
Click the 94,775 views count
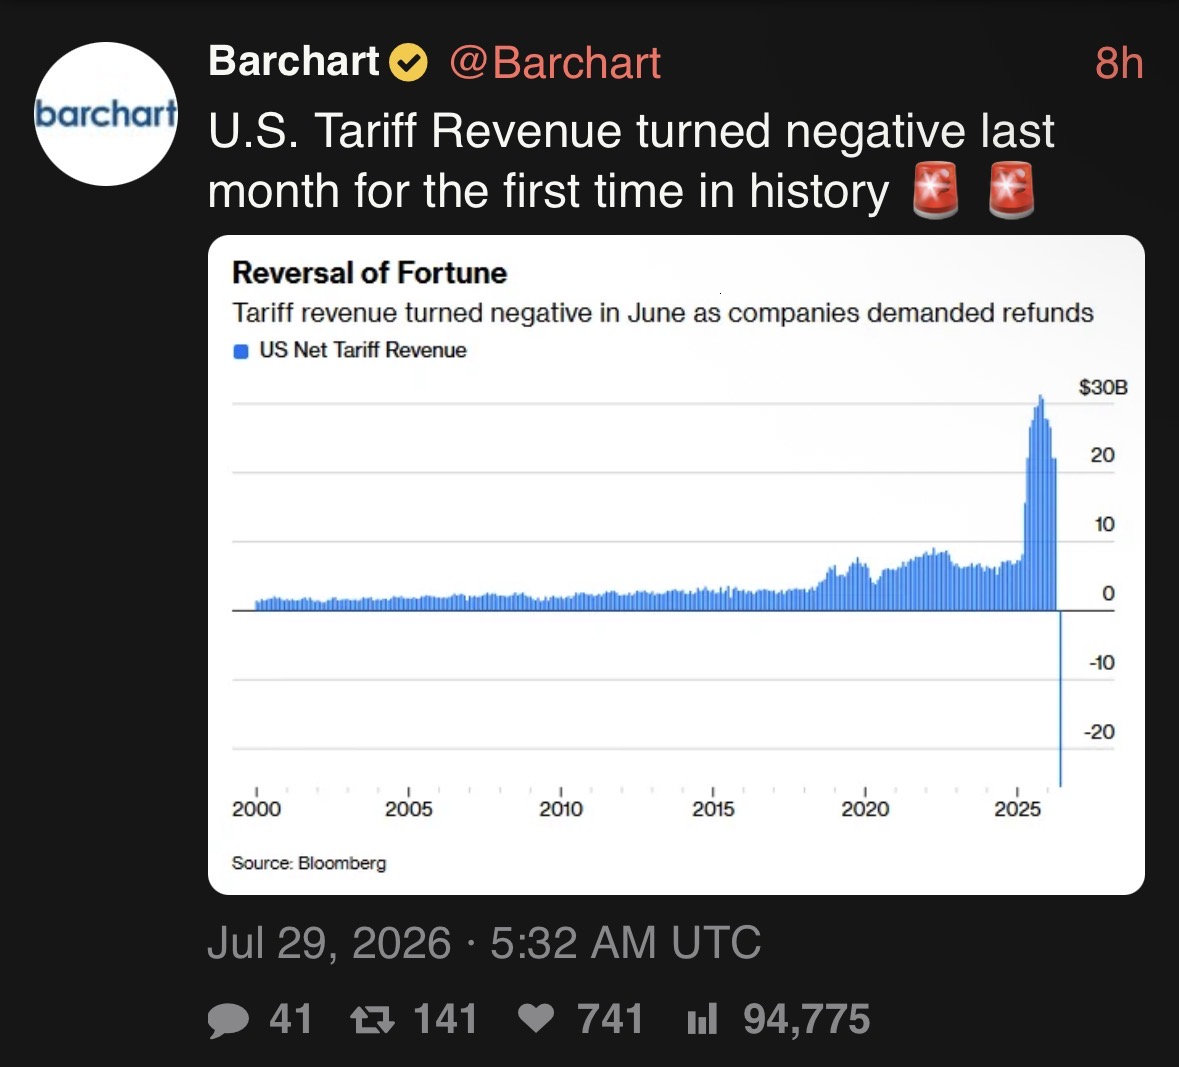pos(807,1019)
